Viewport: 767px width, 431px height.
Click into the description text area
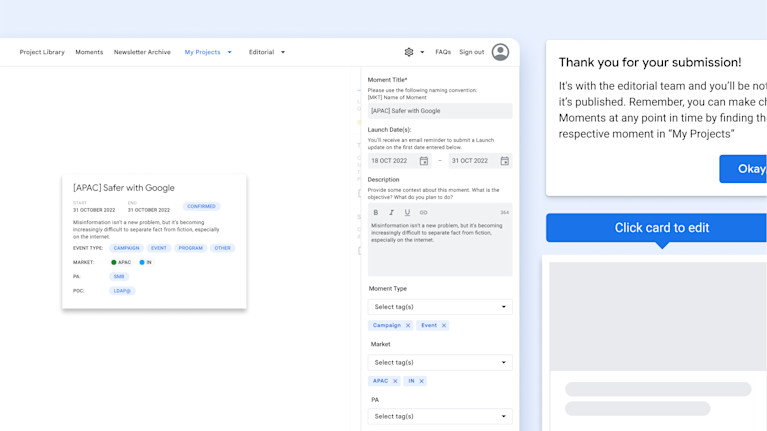coord(440,247)
